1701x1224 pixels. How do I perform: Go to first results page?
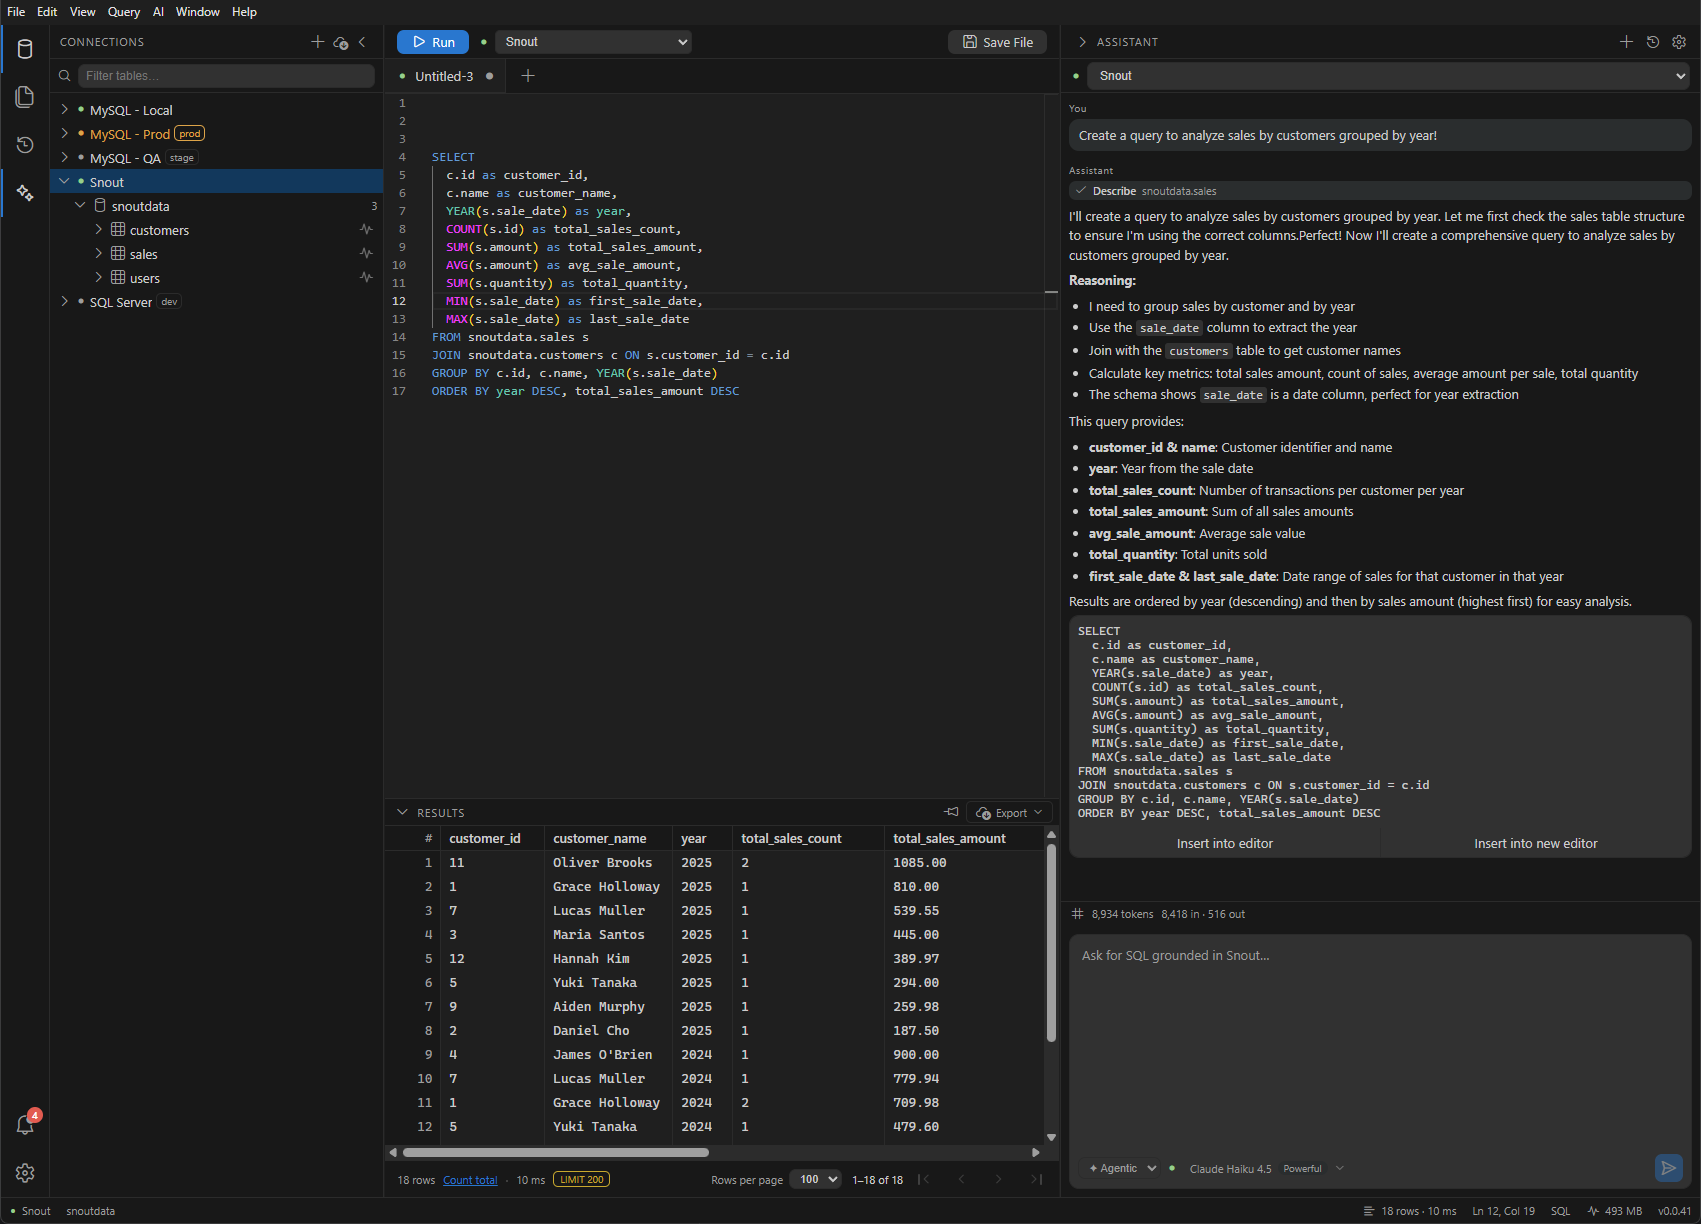point(924,1179)
